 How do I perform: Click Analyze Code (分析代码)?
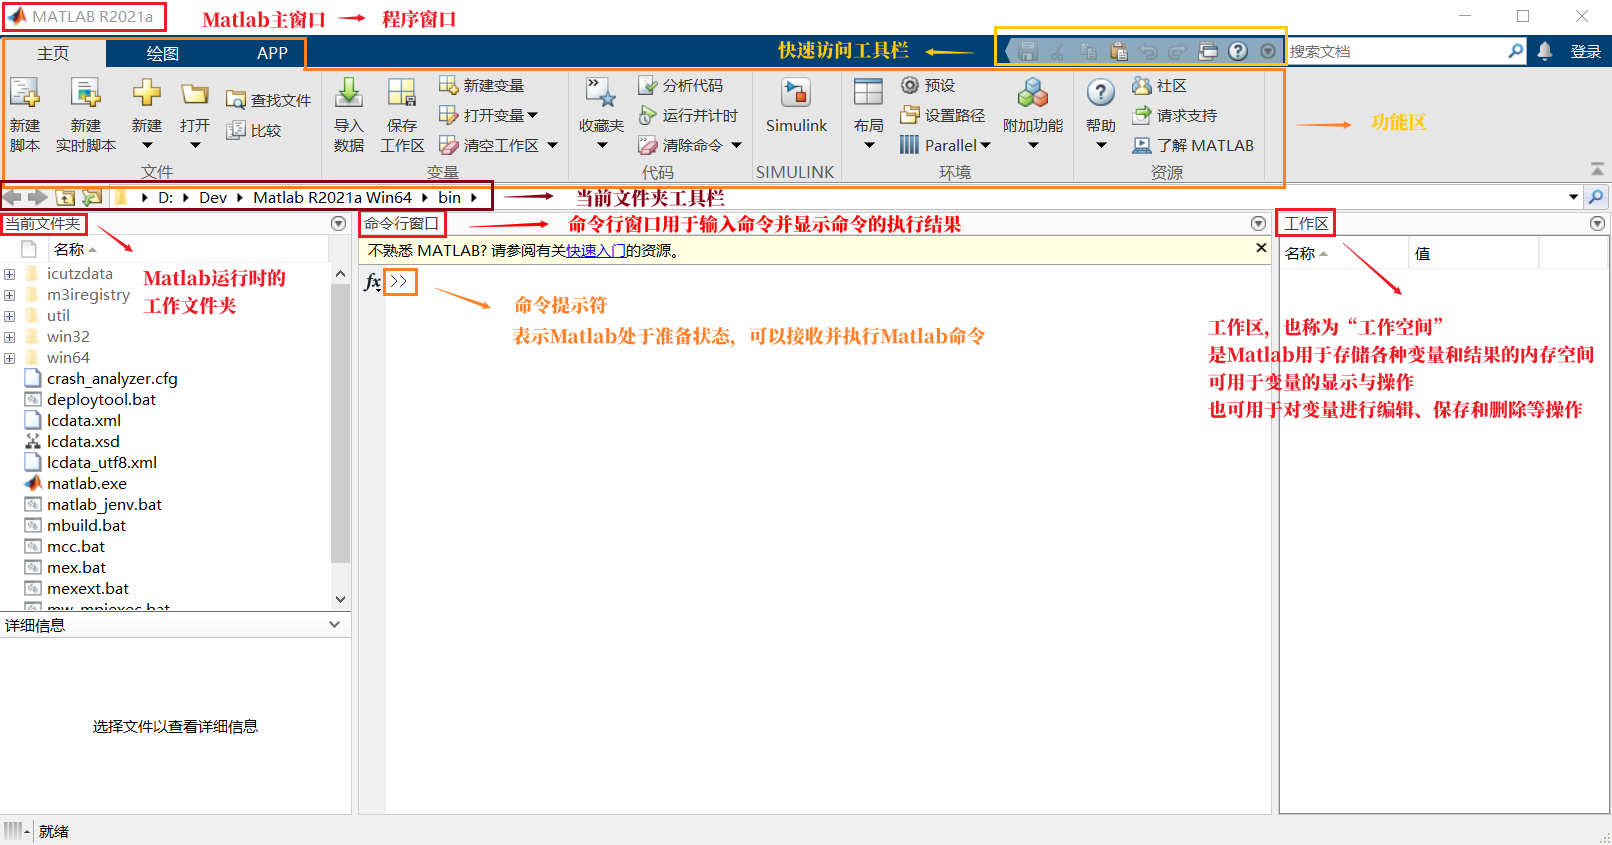pos(681,86)
